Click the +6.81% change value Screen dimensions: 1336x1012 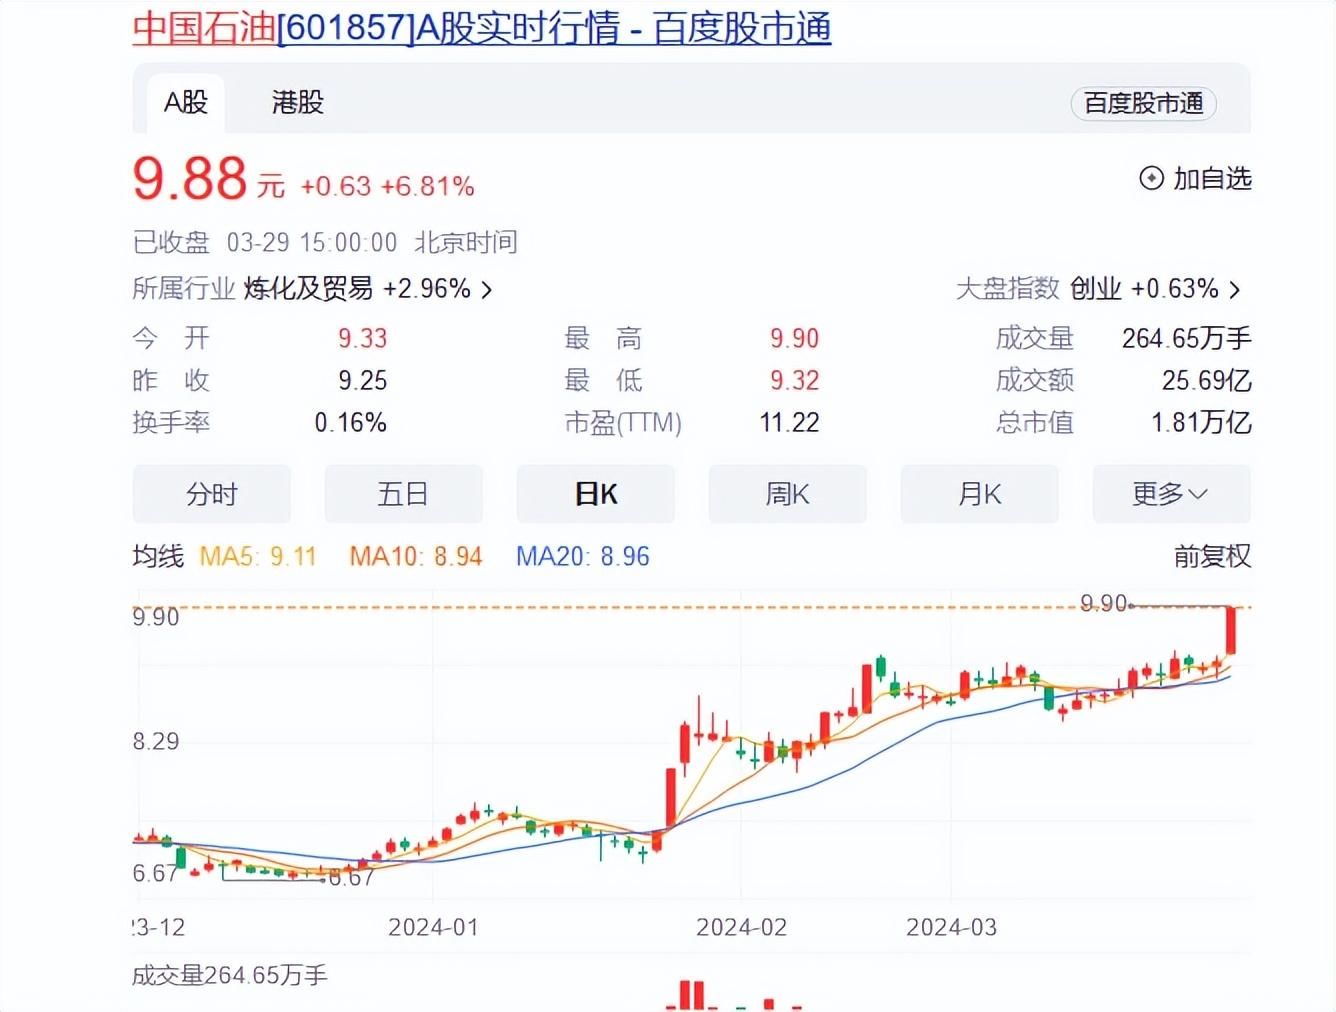(428, 186)
